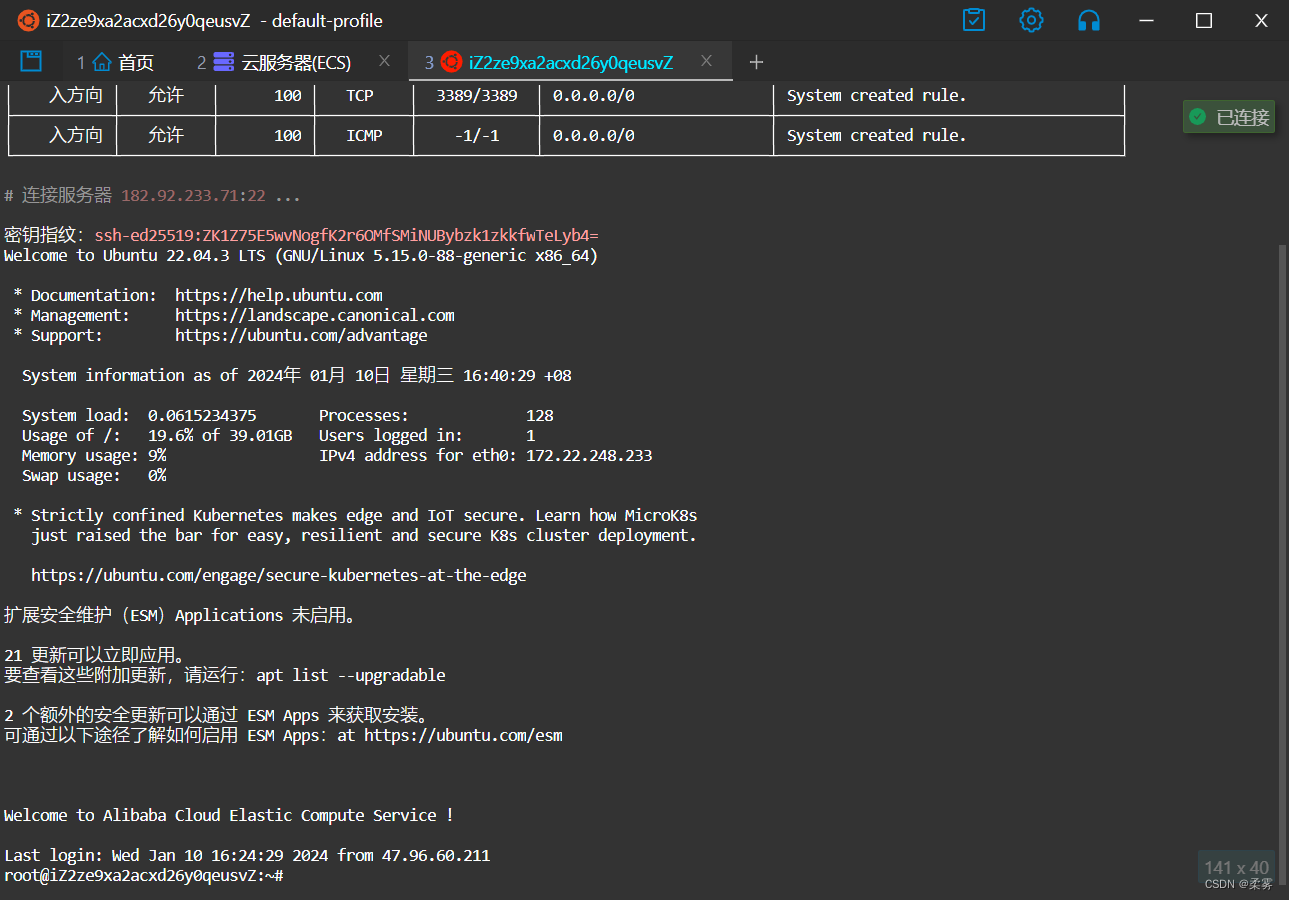Viewport: 1289px width, 900px height.
Task: Click the server icon on 云服务器 tab
Action: coord(224,62)
